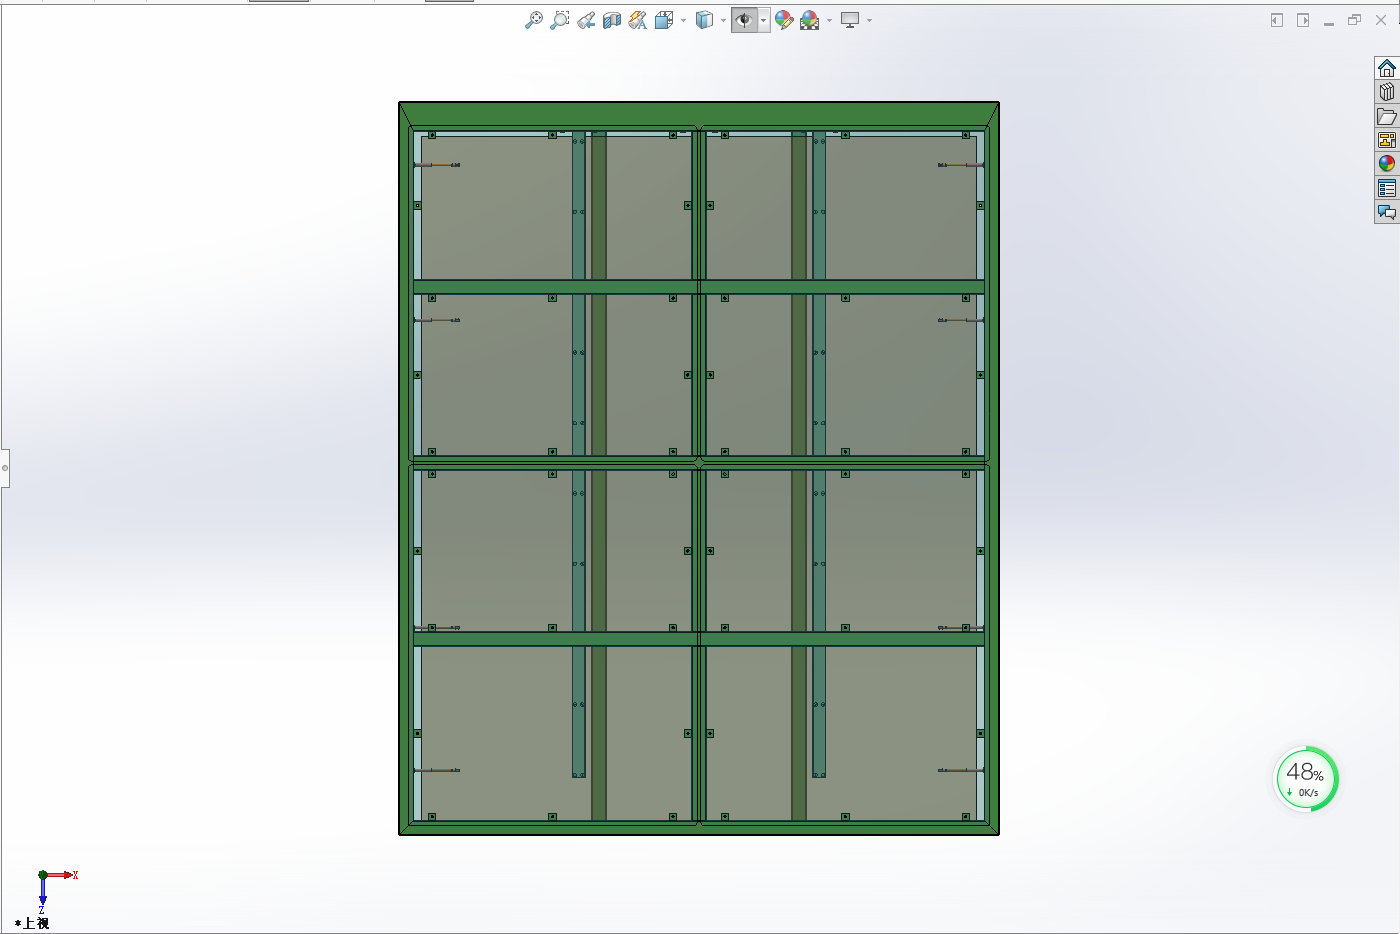Expand the collapsed left panel handle

point(5,468)
